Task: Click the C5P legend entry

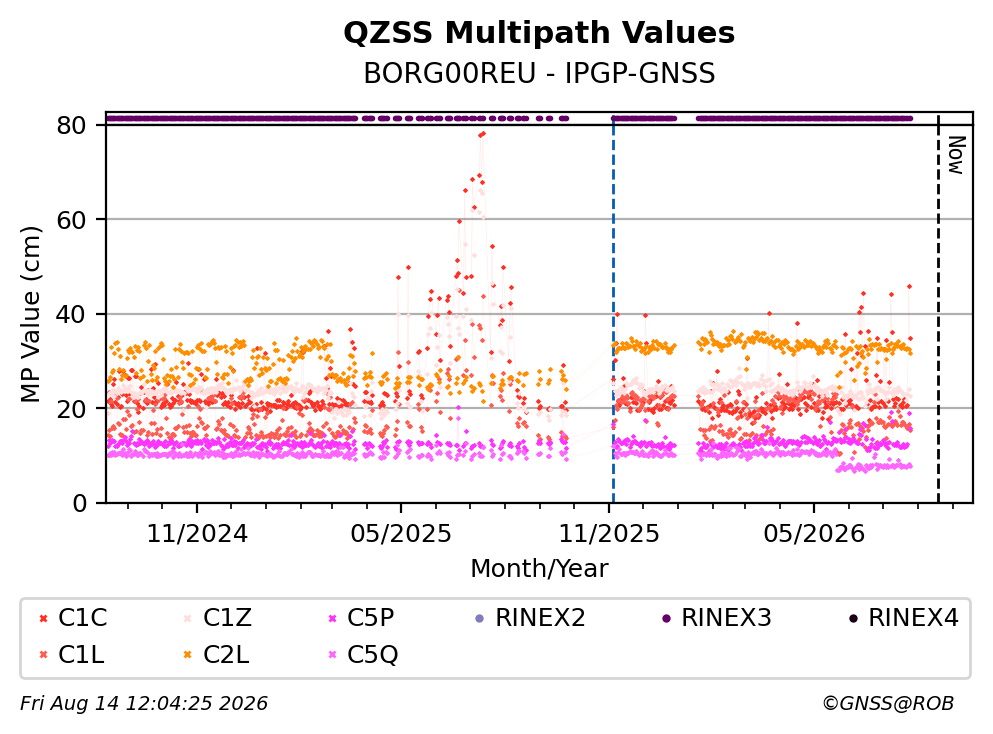Action: (361, 617)
